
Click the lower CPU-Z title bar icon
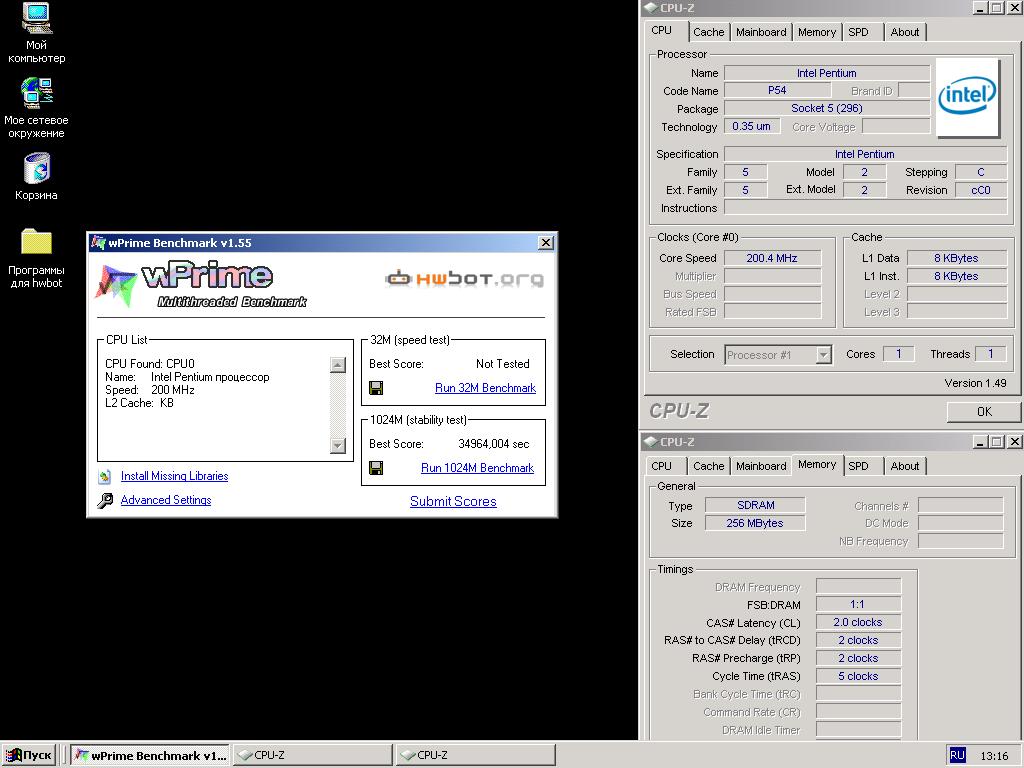tap(650, 442)
